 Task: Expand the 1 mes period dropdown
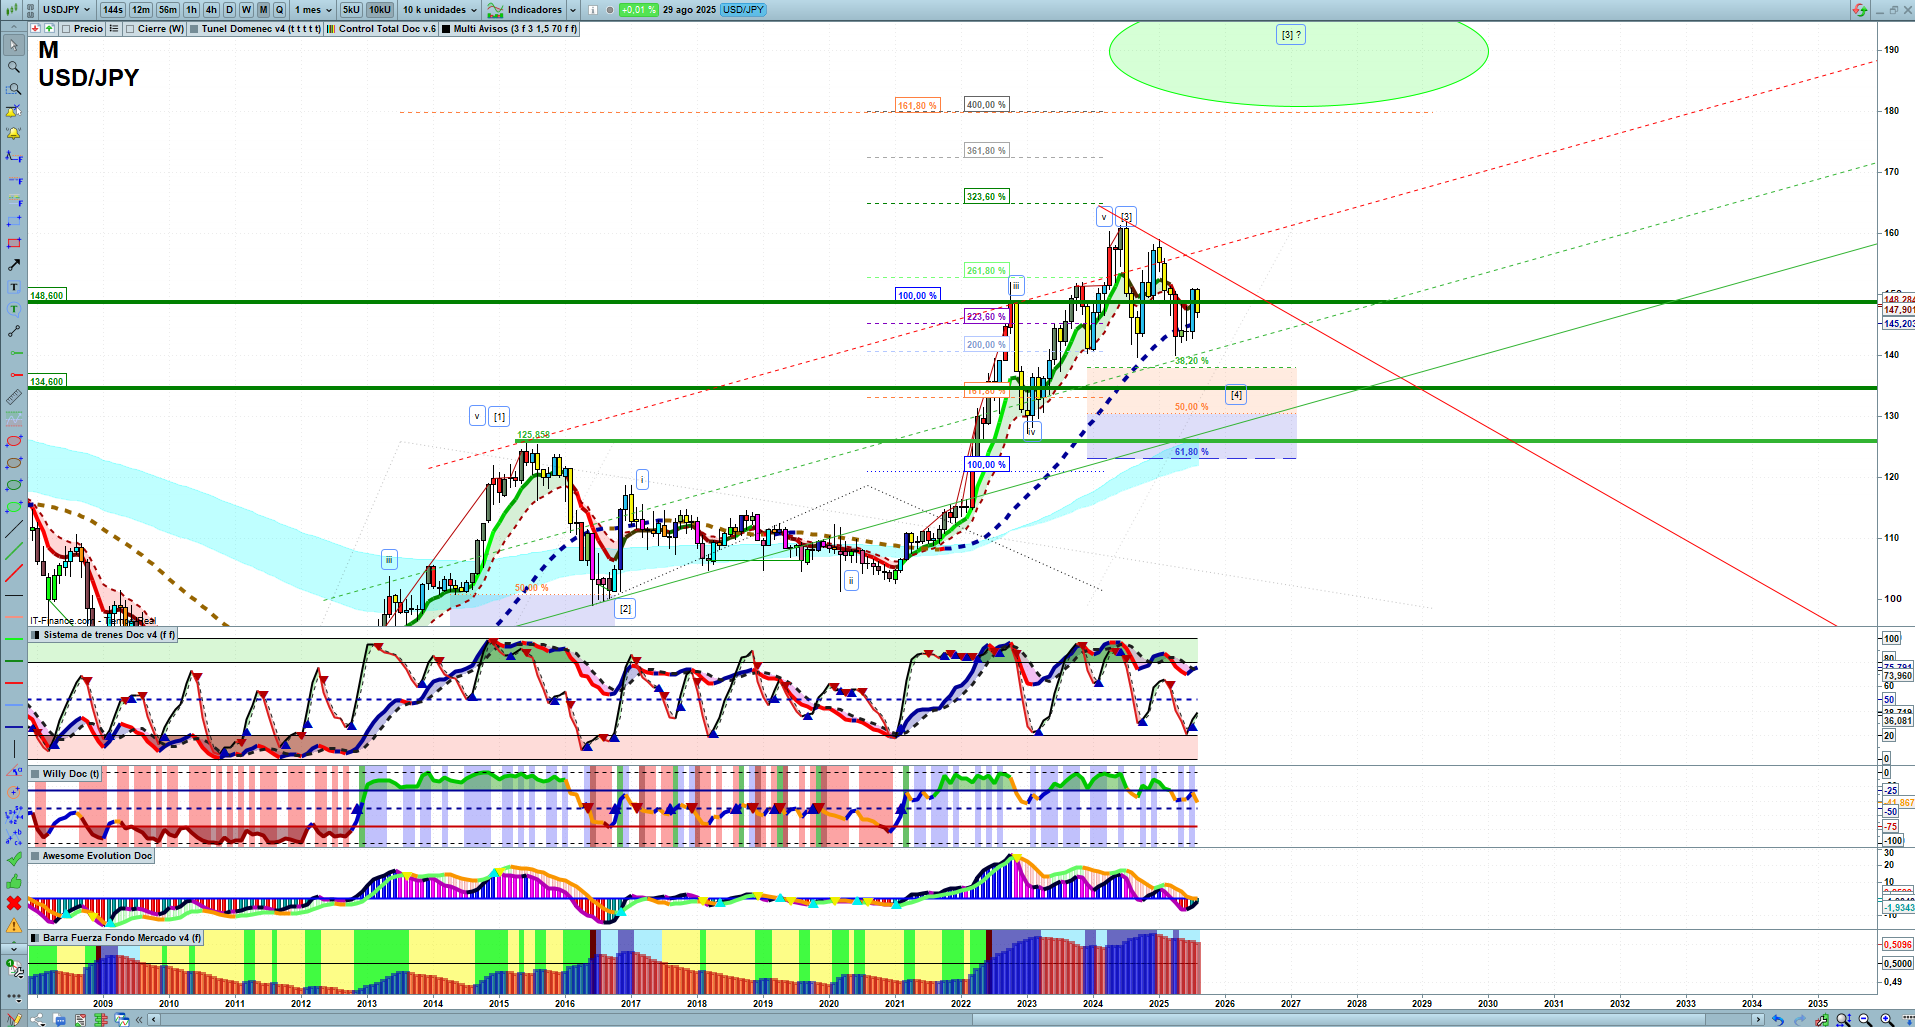point(313,10)
